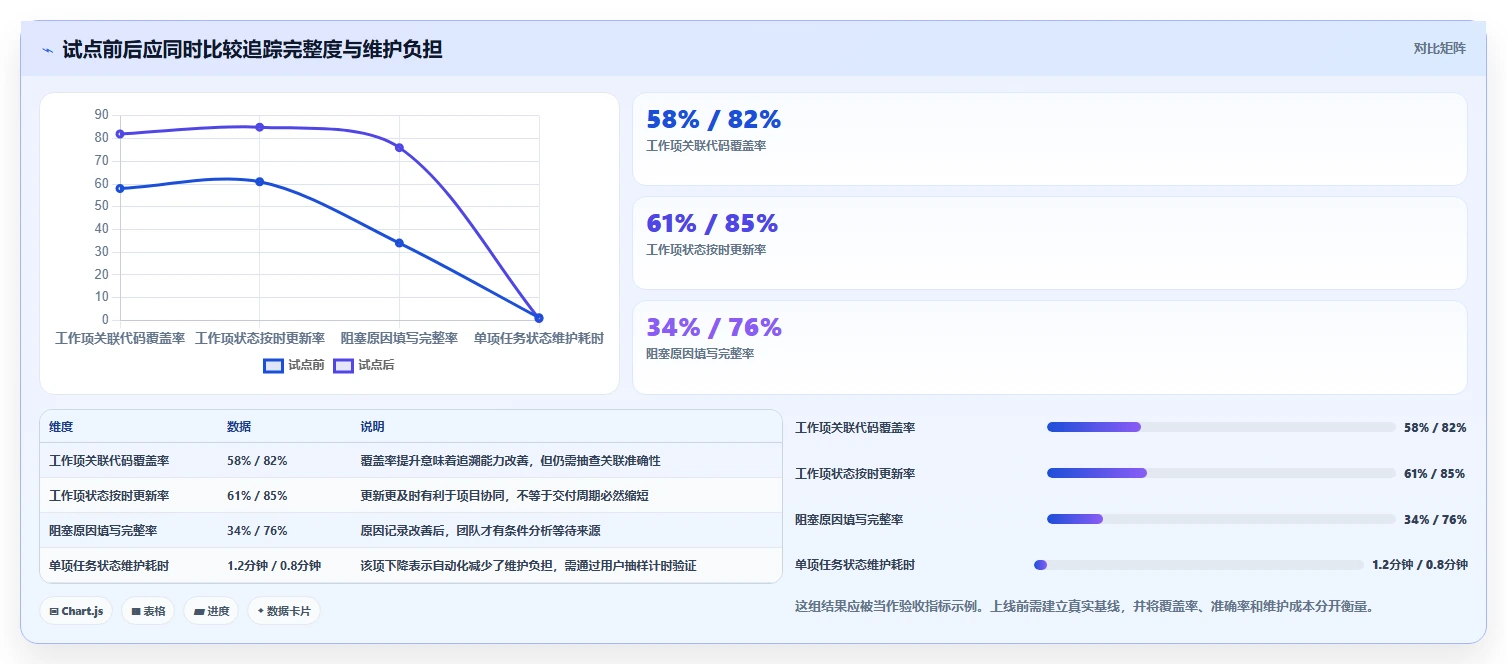Click the table value 61% / 85%
Screen dimensions: 1507x664
[257, 496]
